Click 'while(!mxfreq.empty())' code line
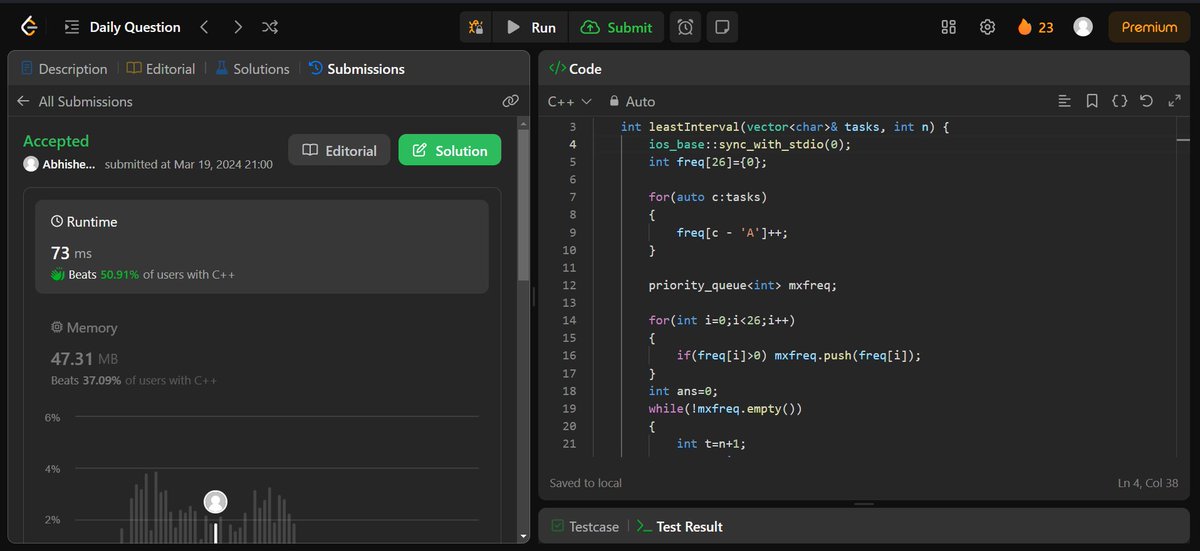 pyautogui.click(x=725, y=408)
